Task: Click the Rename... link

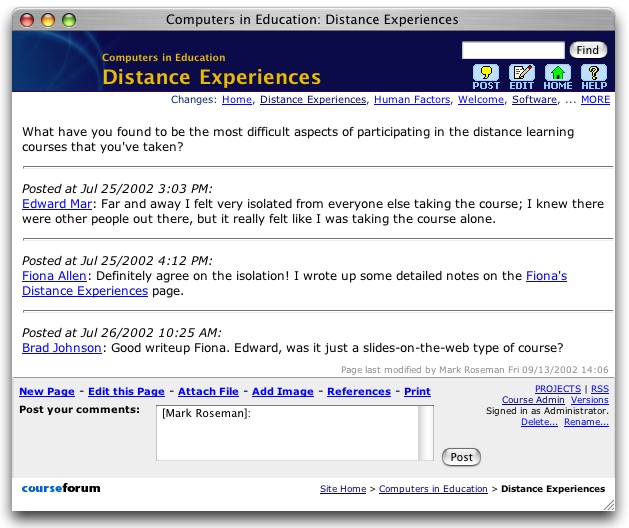Action: point(586,422)
